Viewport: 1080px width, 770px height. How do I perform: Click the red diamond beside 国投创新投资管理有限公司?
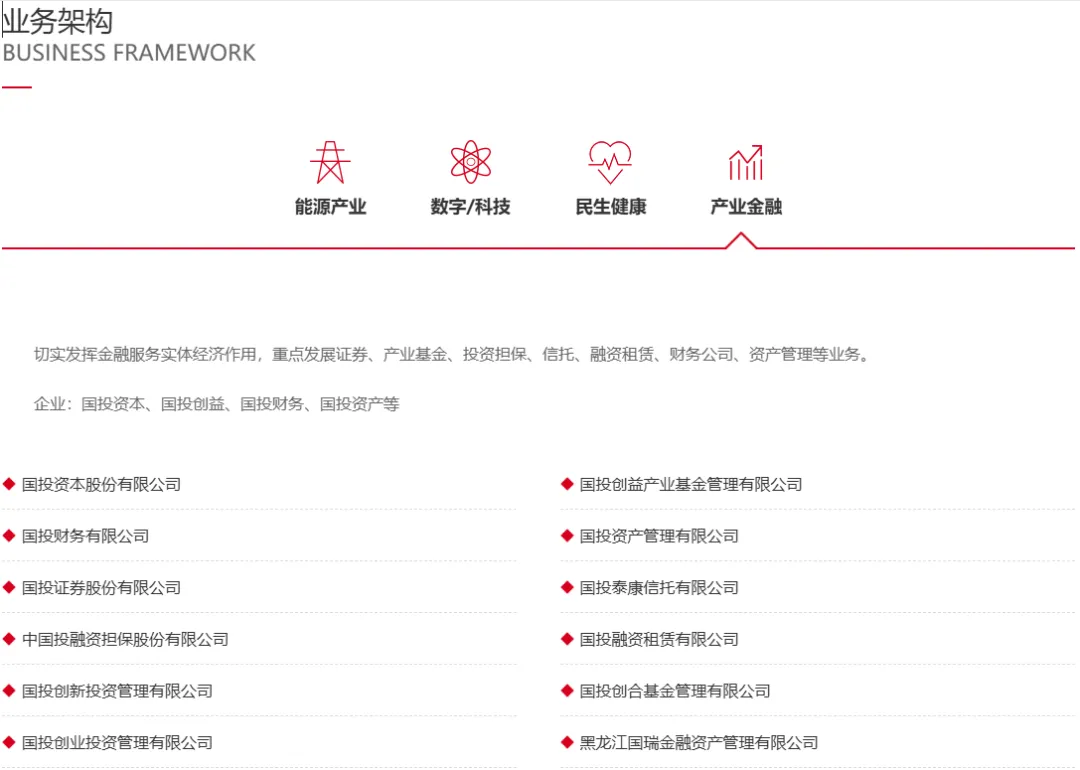9,691
